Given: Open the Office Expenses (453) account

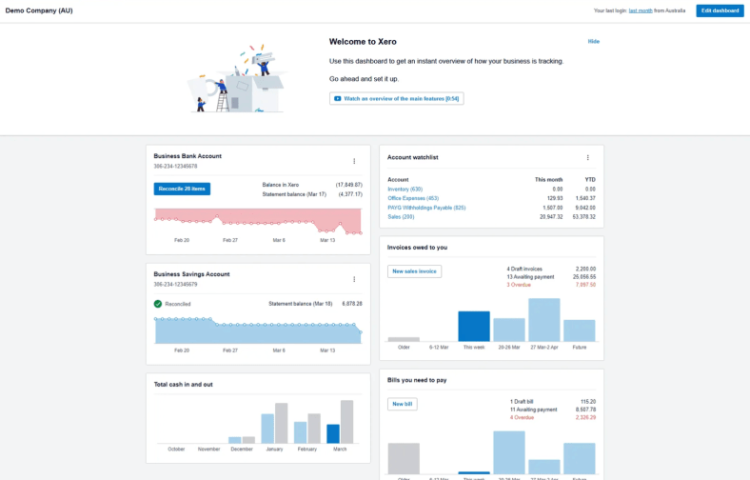Looking at the screenshot, I should point(413,198).
